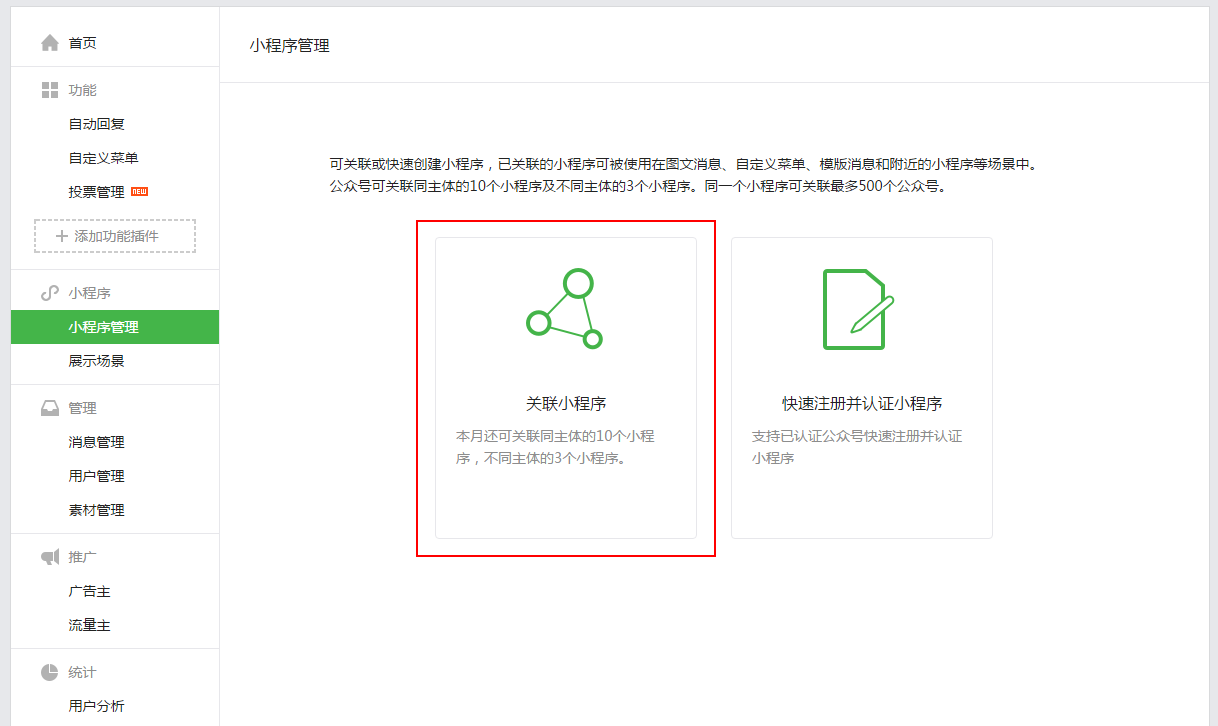Navigate to 消息管理
The image size is (1218, 726).
click(x=96, y=442)
